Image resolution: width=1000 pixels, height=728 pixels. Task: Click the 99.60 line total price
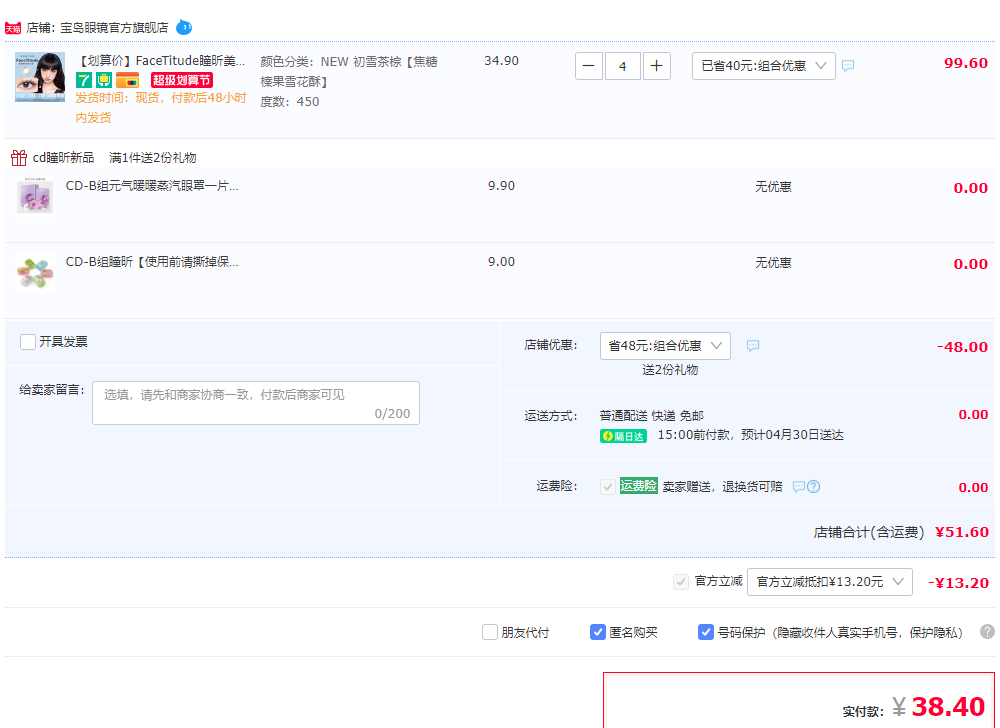966,63
